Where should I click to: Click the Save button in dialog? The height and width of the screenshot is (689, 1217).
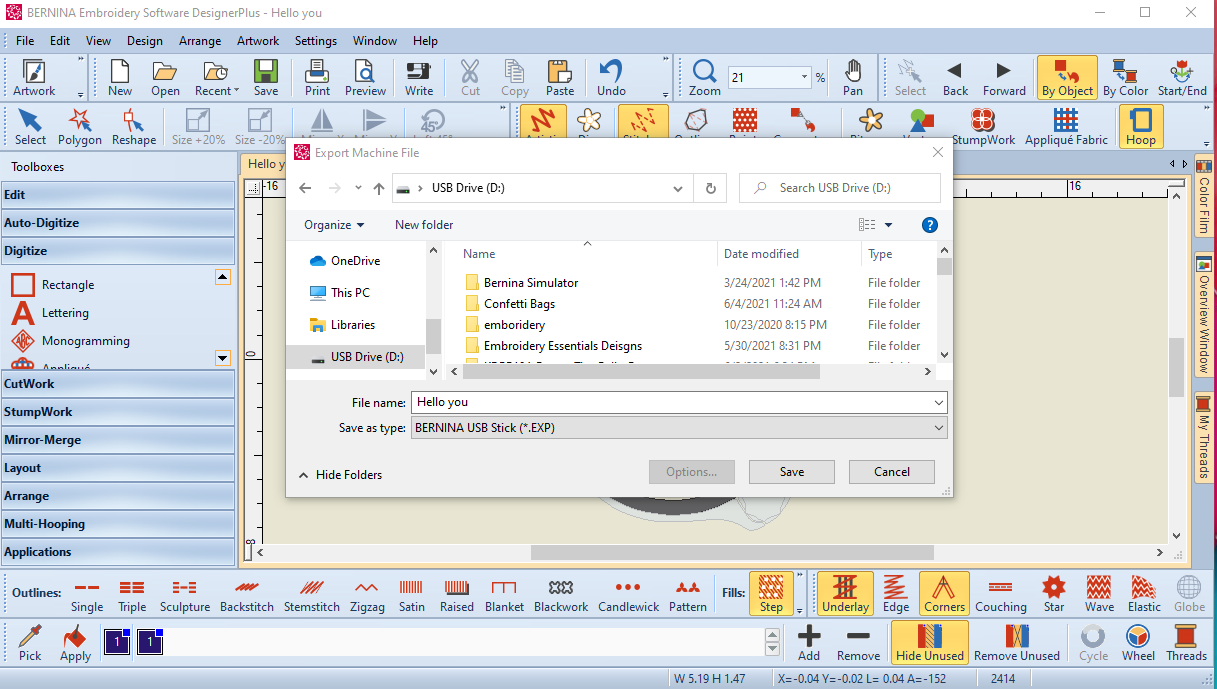792,472
